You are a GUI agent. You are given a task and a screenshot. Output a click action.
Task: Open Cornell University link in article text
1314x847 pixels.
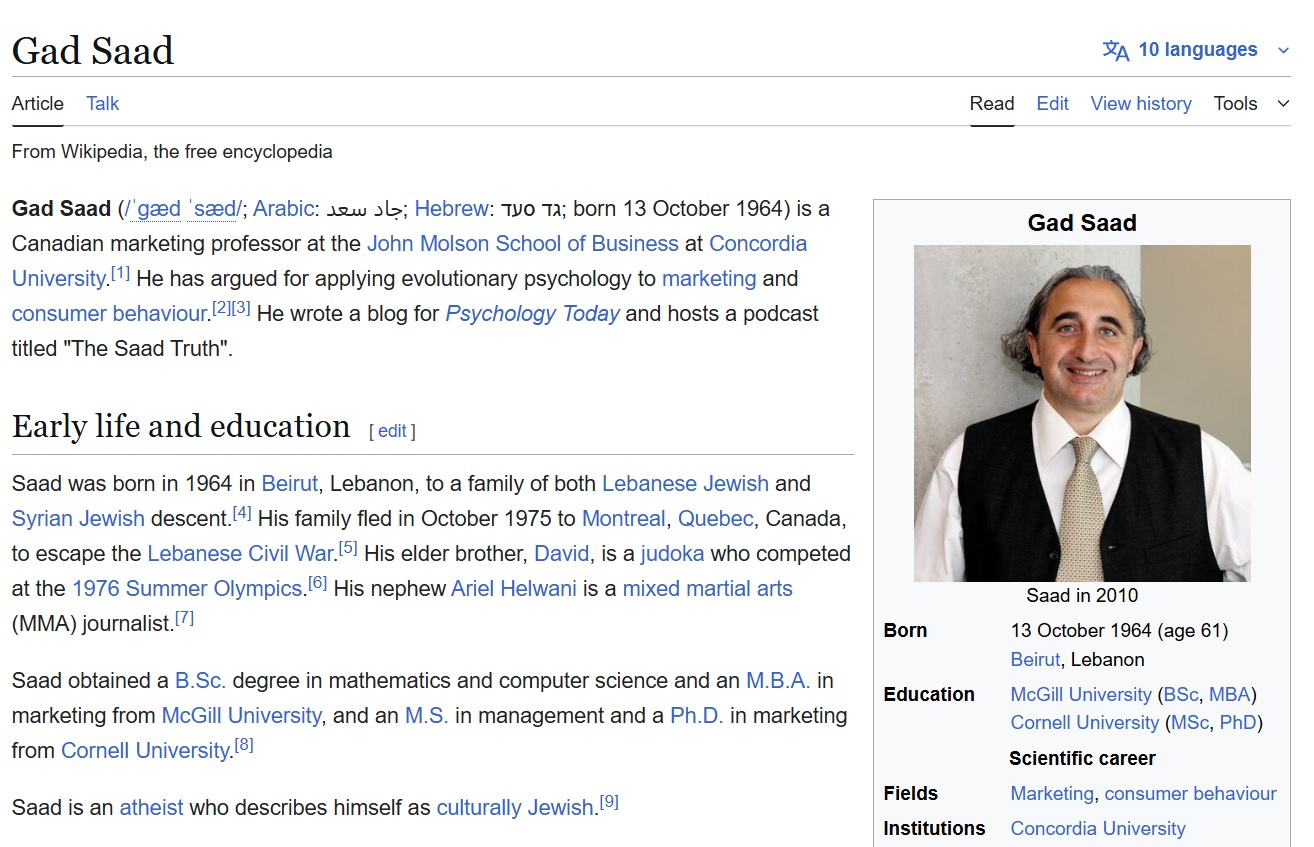(145, 751)
